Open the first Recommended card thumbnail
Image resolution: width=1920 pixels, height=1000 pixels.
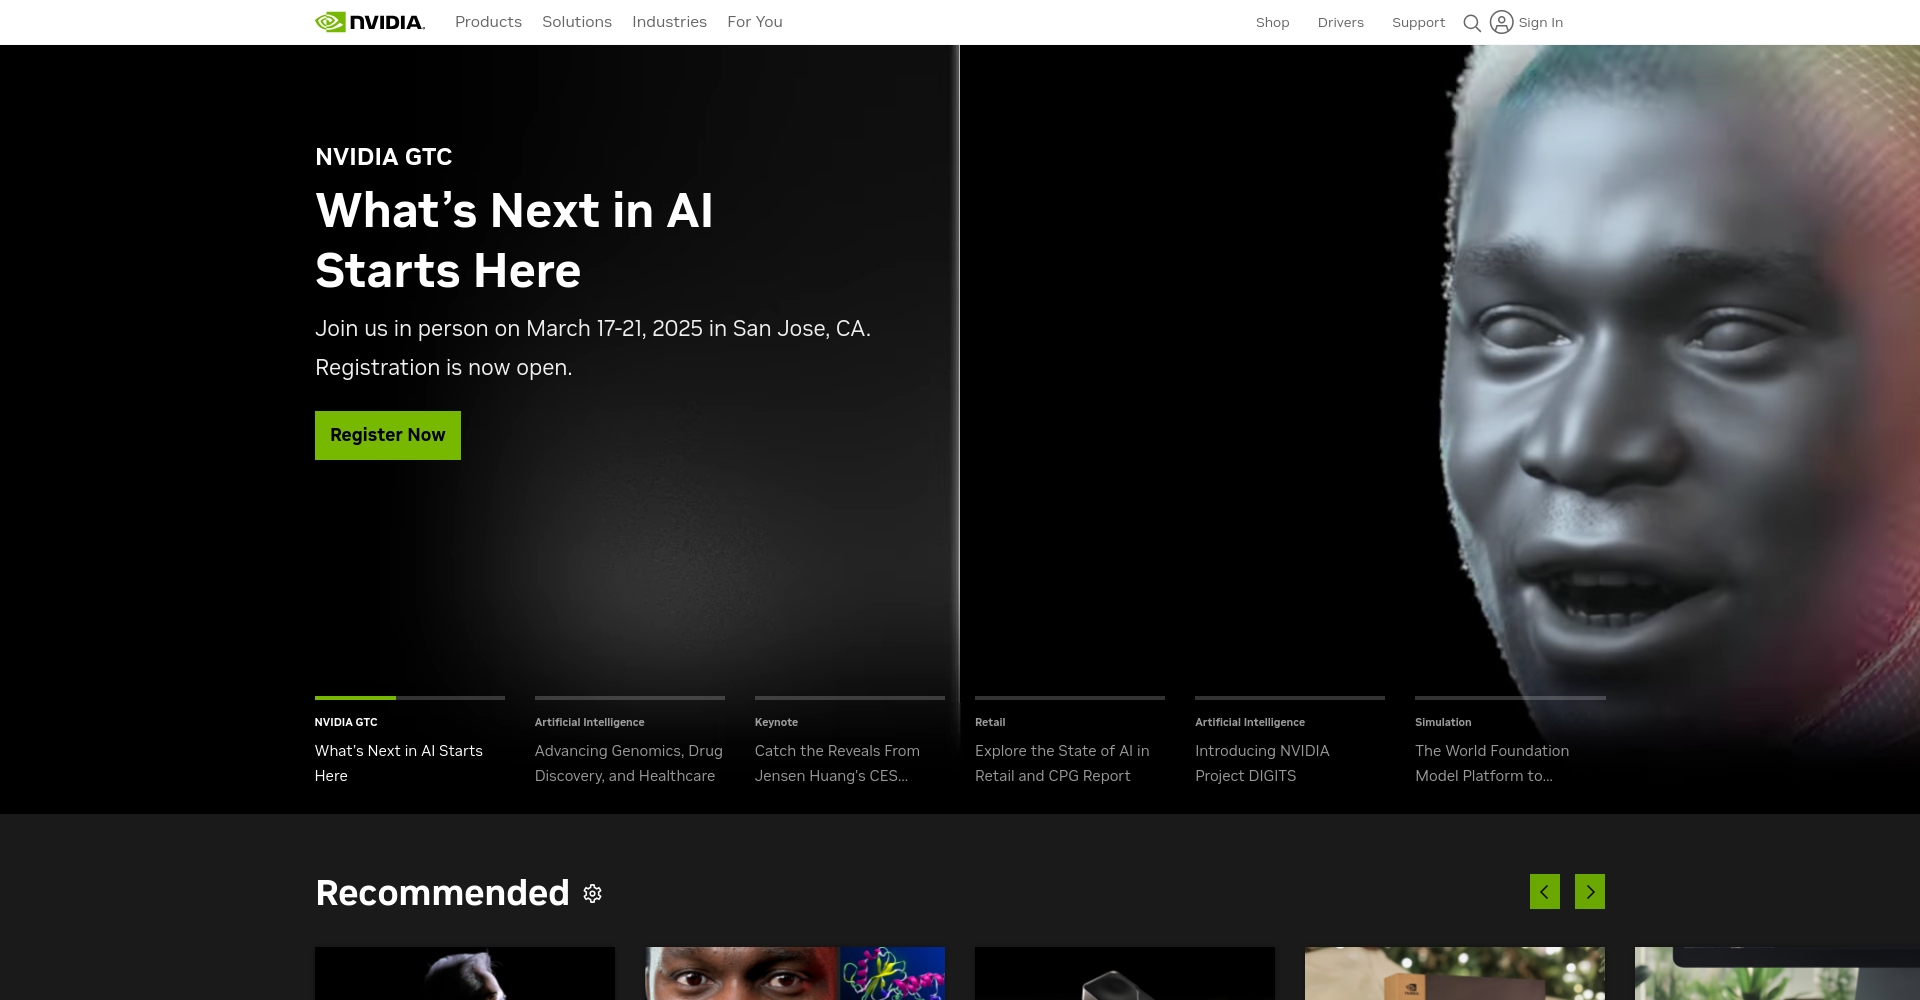pyautogui.click(x=465, y=973)
